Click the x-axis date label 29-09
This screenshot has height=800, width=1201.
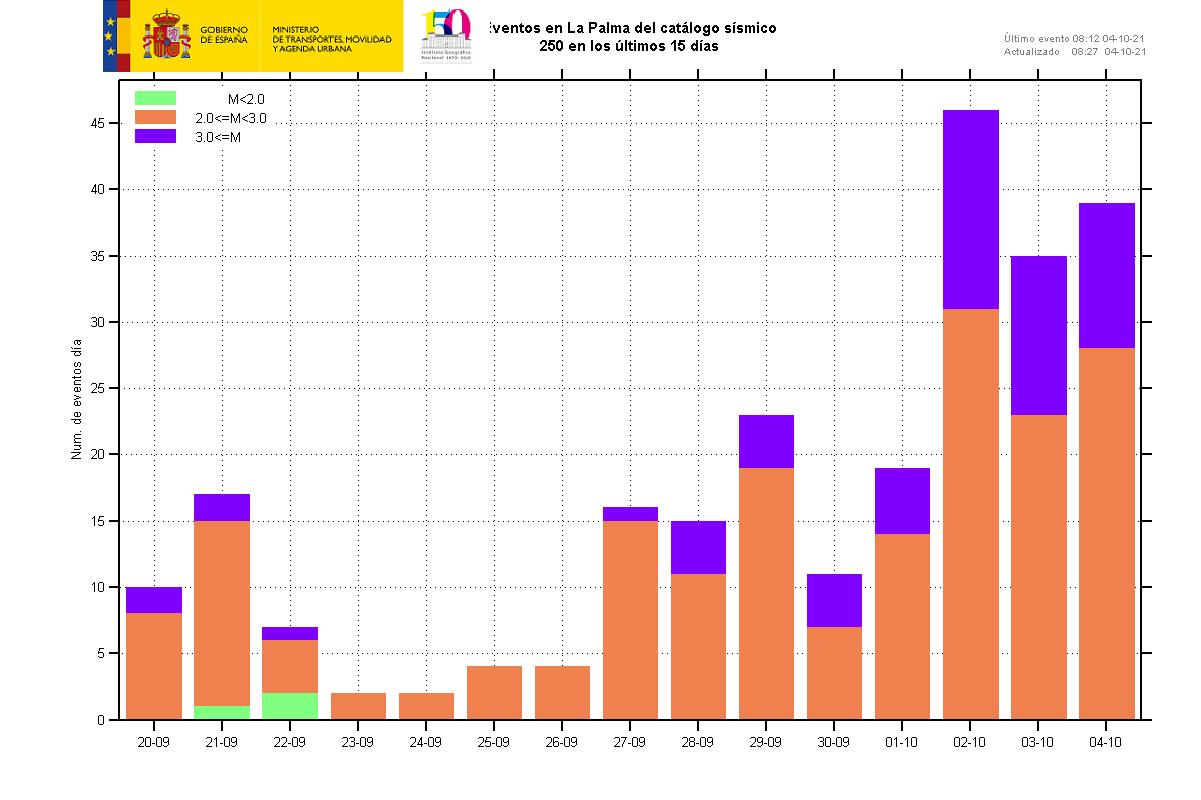[765, 743]
